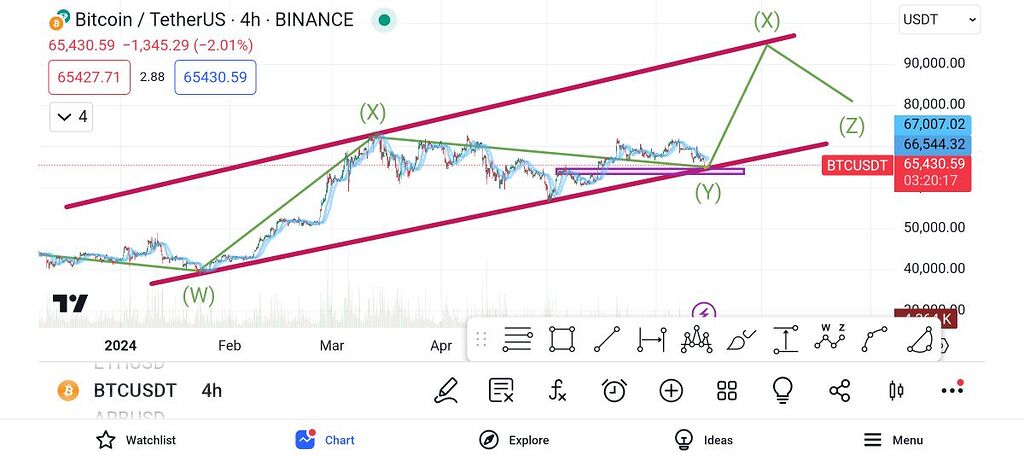The width and height of the screenshot is (1024, 460).
Task: Open the lightbulb ideas icon in toolbar
Action: [x=782, y=391]
